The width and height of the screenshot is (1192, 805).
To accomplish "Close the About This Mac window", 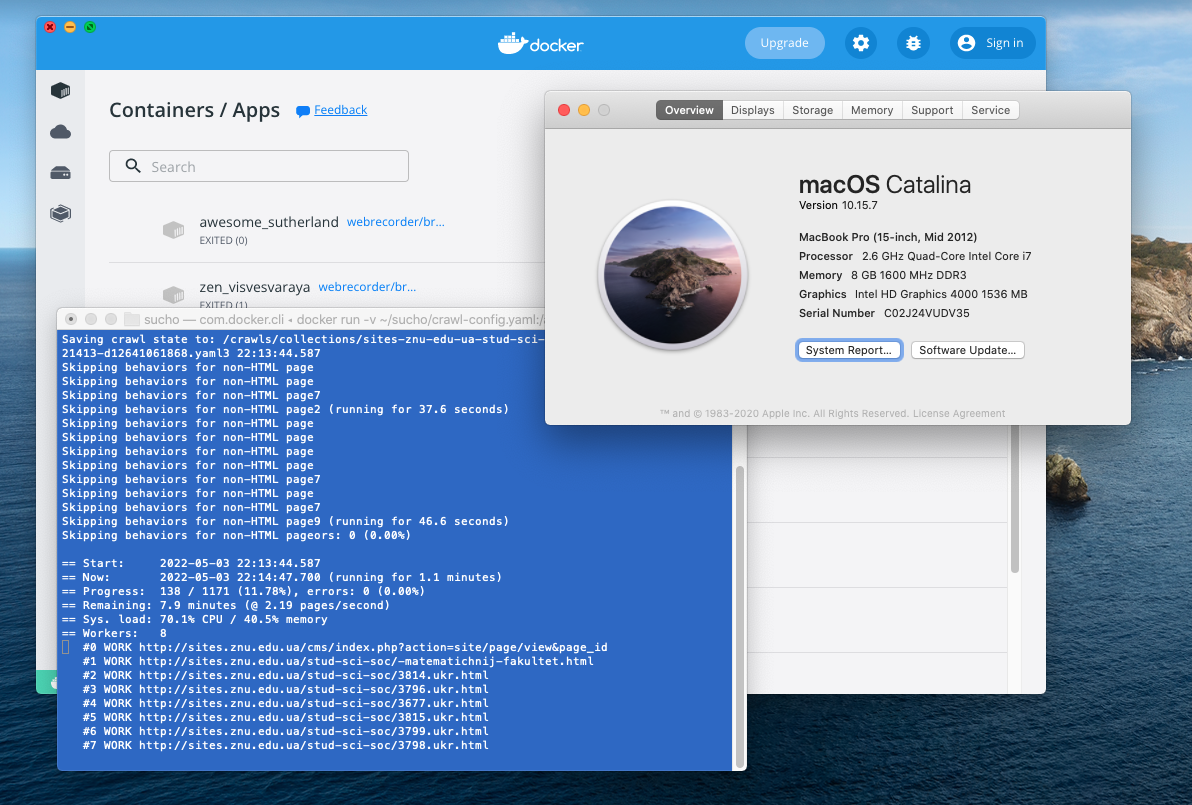I will pos(564,110).
